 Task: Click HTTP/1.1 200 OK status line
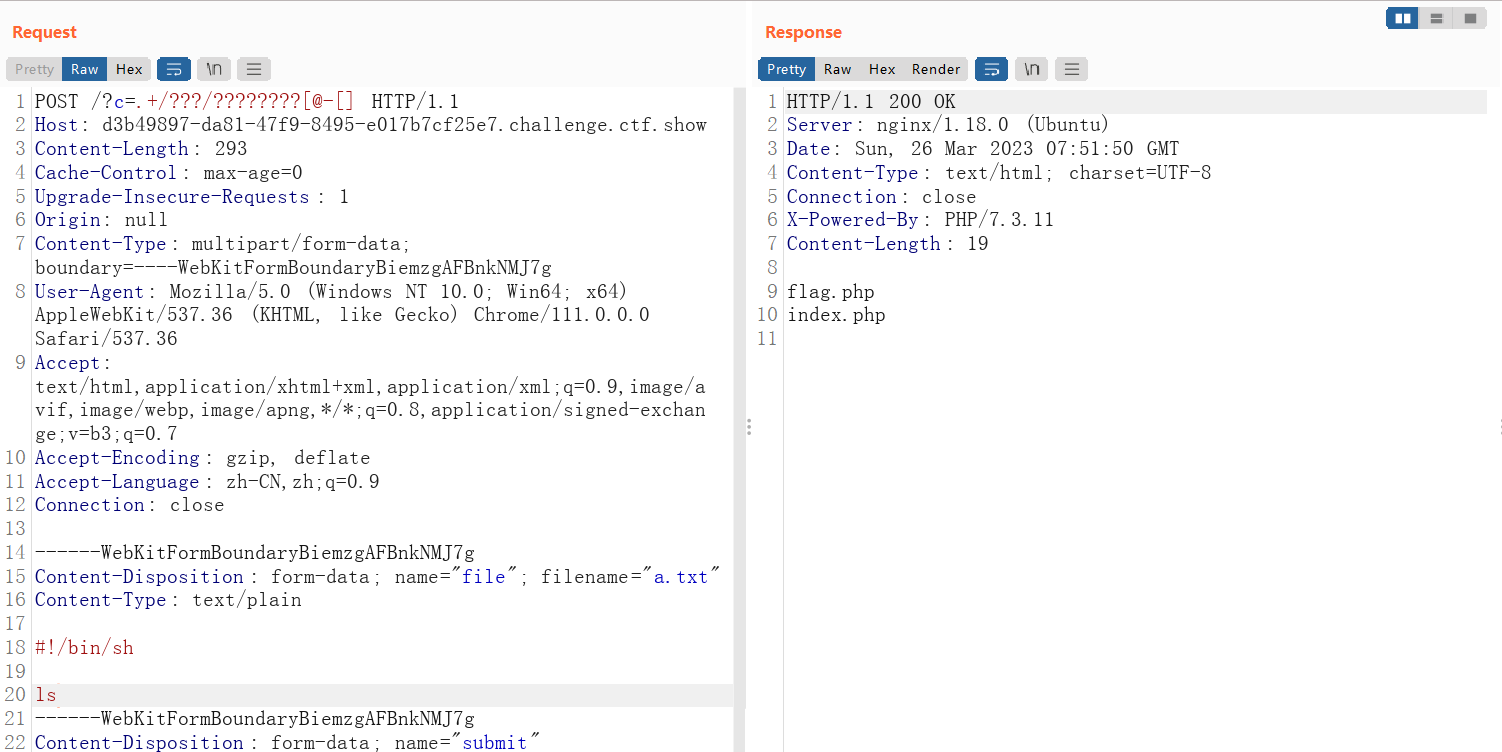click(871, 101)
